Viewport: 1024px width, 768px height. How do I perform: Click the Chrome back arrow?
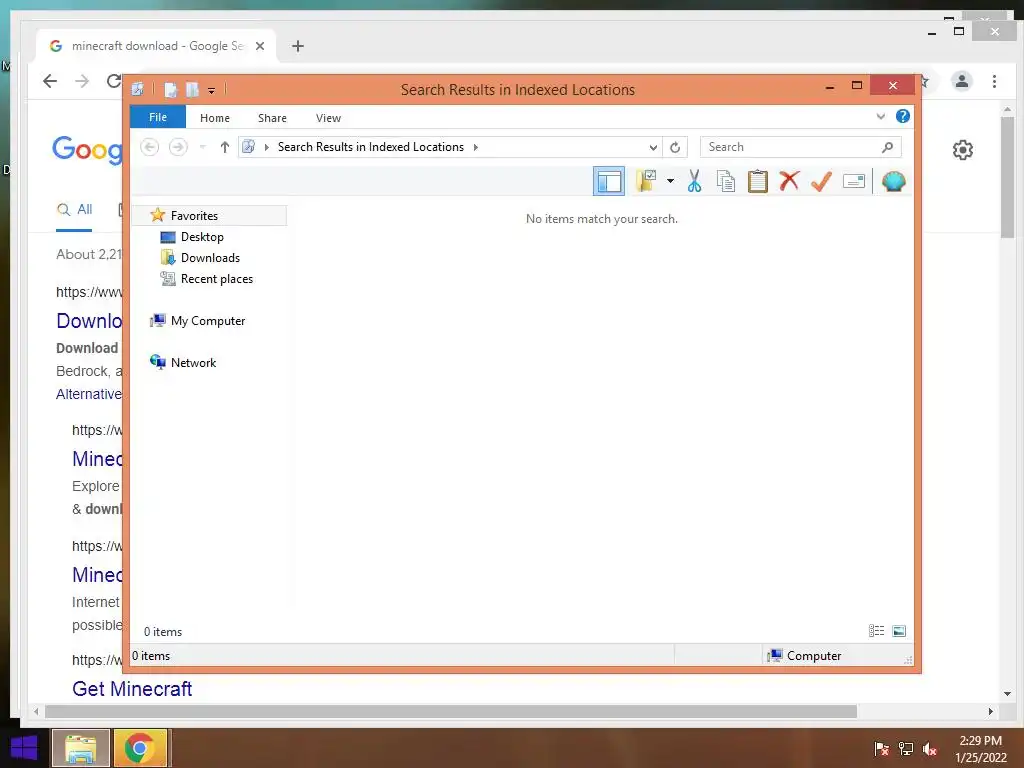[x=50, y=81]
